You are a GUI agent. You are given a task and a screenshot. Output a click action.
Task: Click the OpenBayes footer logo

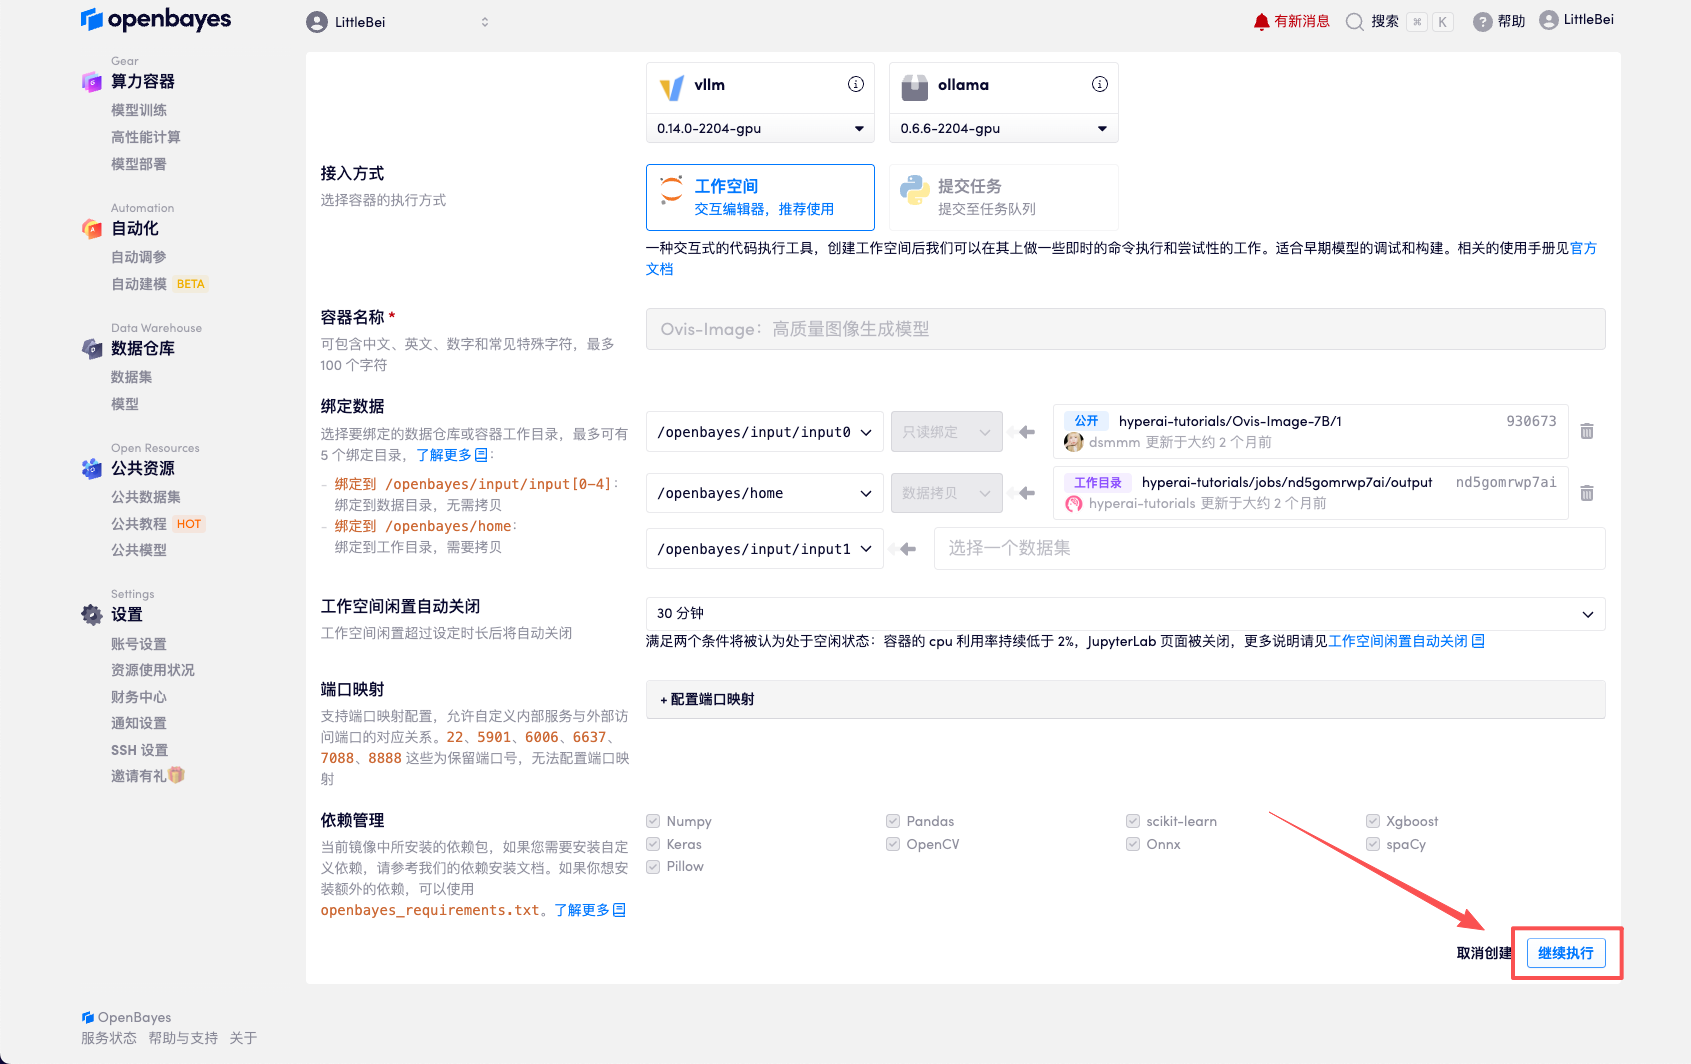(126, 1017)
